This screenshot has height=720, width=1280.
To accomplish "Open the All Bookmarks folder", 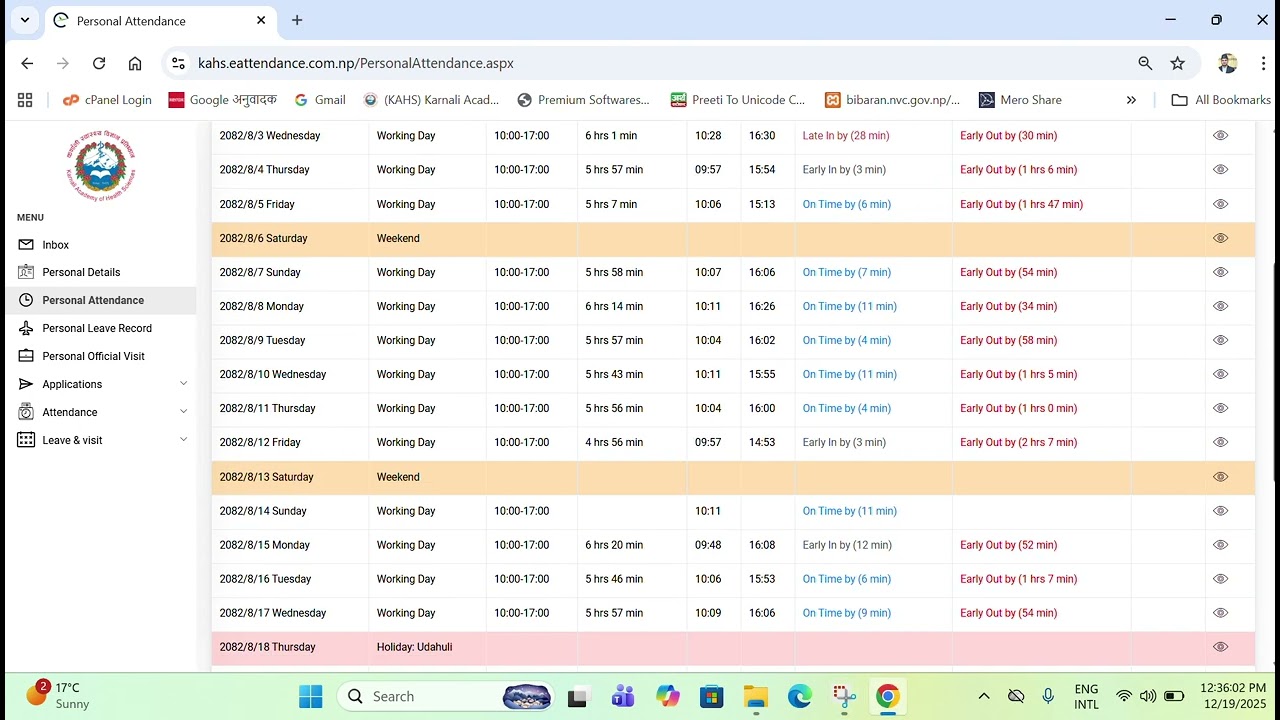I will [1221, 100].
